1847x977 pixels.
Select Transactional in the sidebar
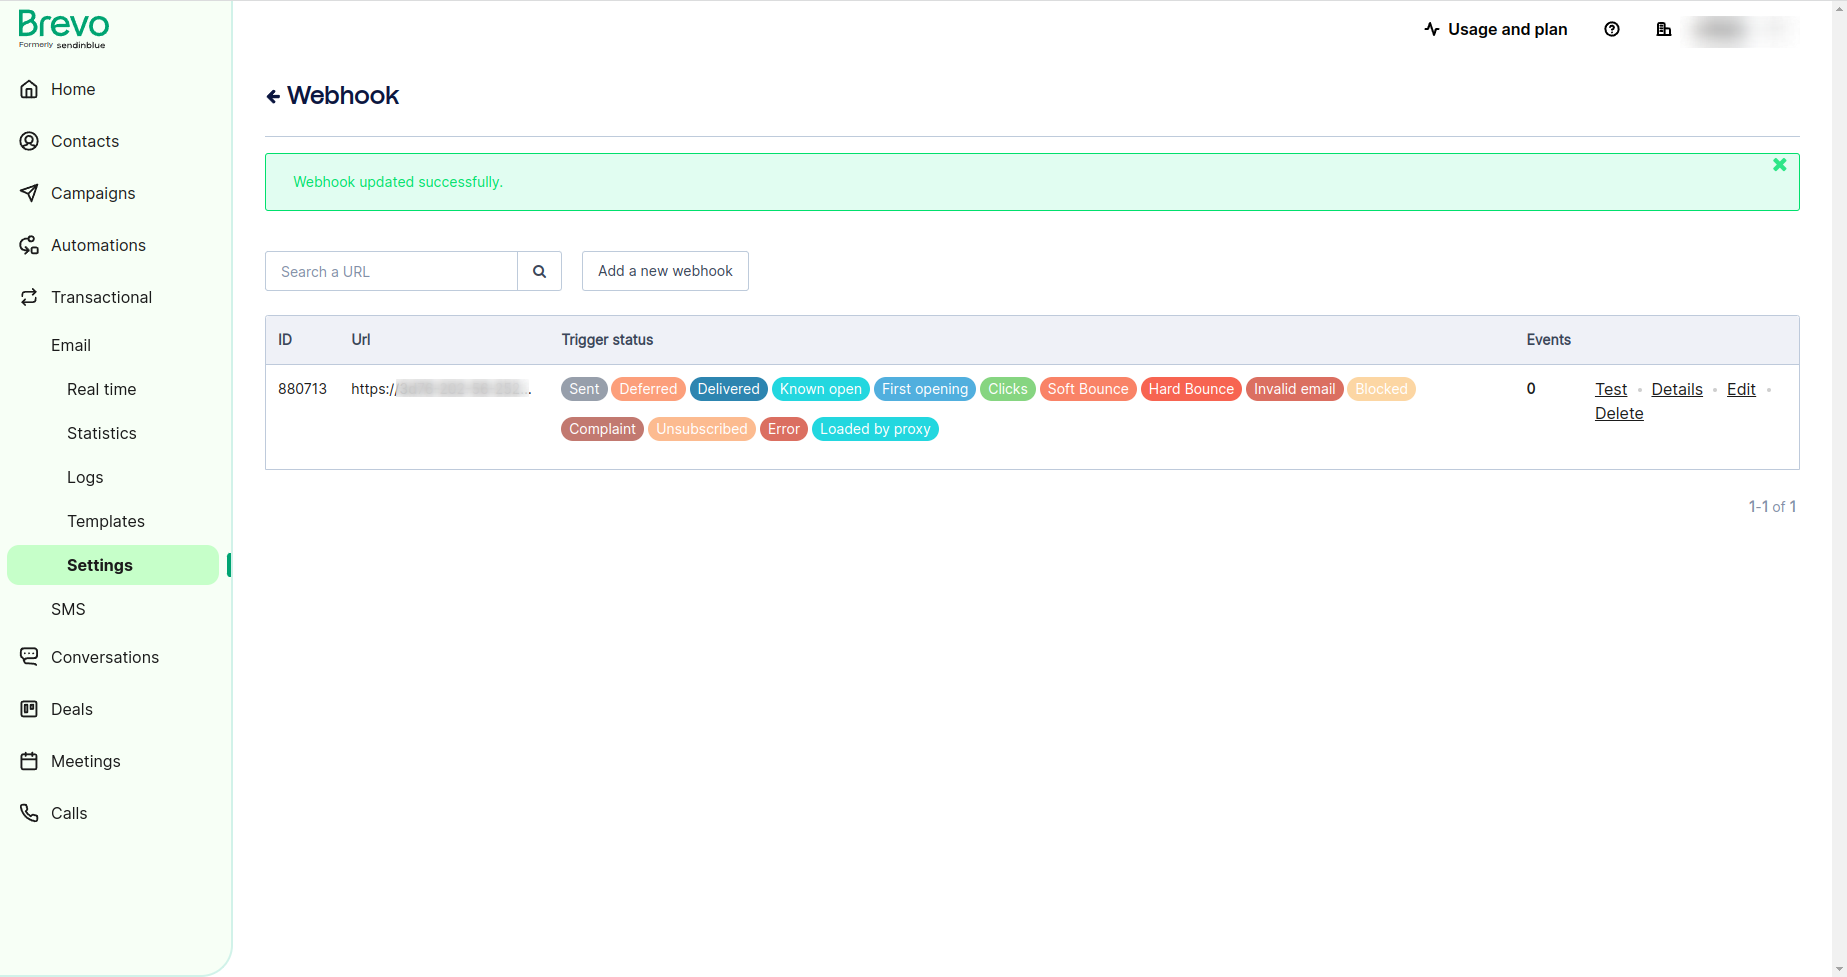click(101, 297)
